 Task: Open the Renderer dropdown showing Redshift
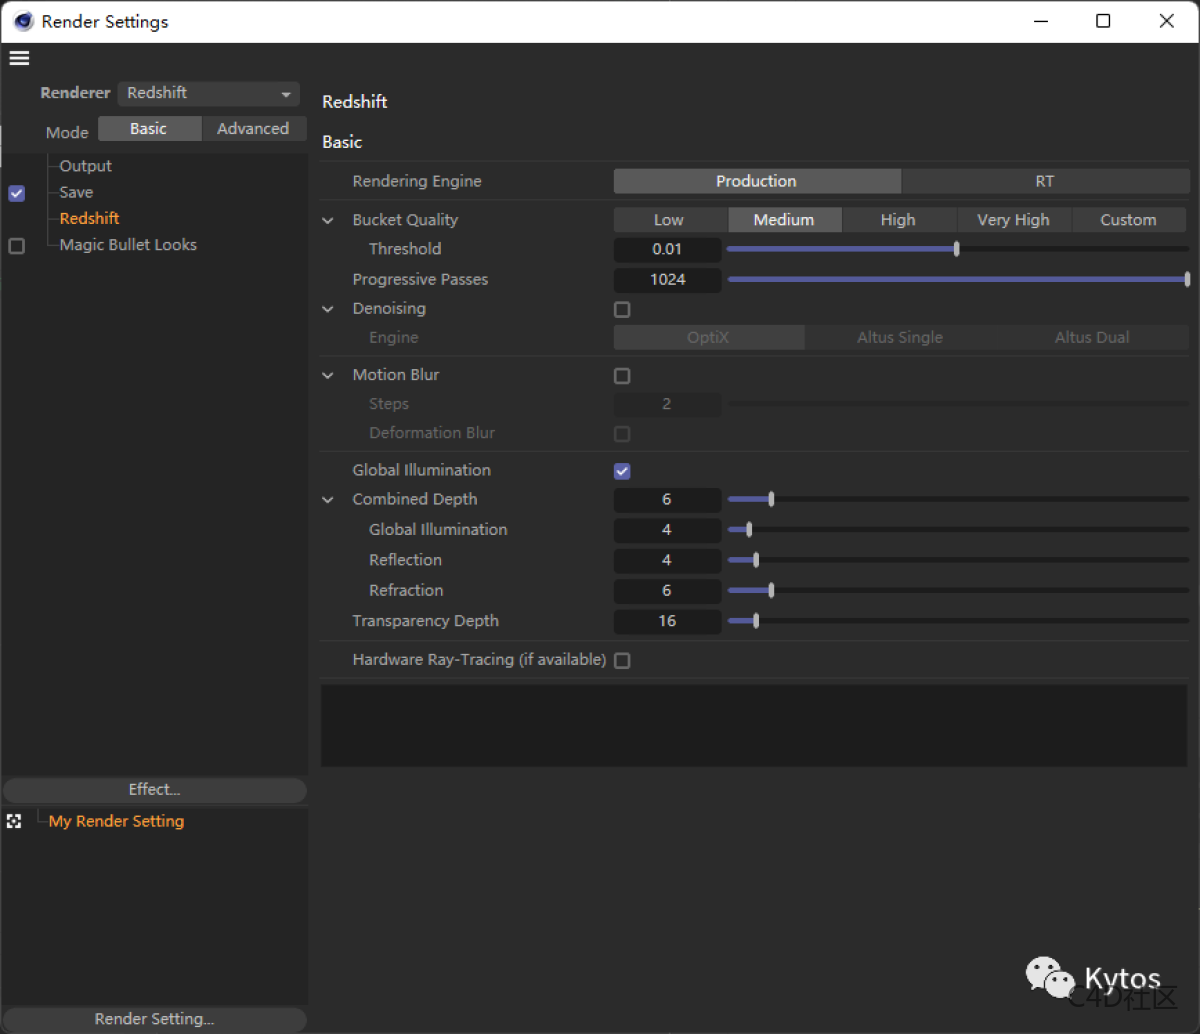point(207,93)
